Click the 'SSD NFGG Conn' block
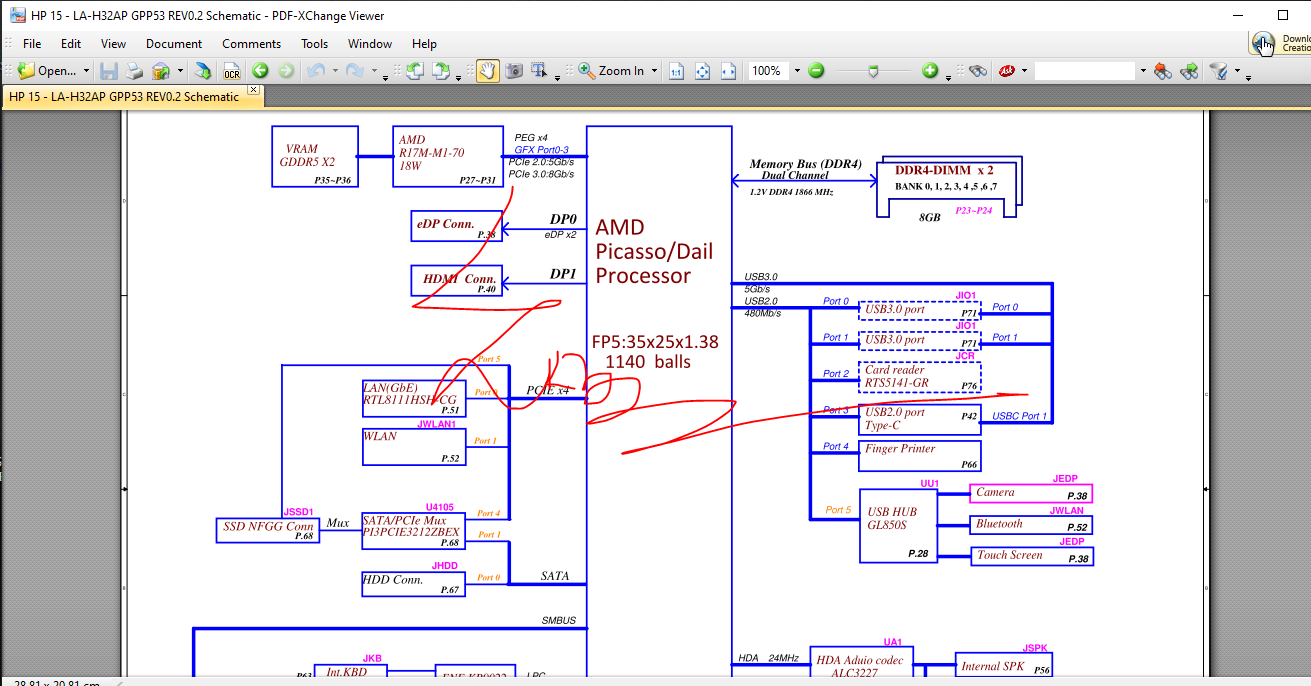Image resolution: width=1311 pixels, height=686 pixels. pyautogui.click(x=268, y=530)
